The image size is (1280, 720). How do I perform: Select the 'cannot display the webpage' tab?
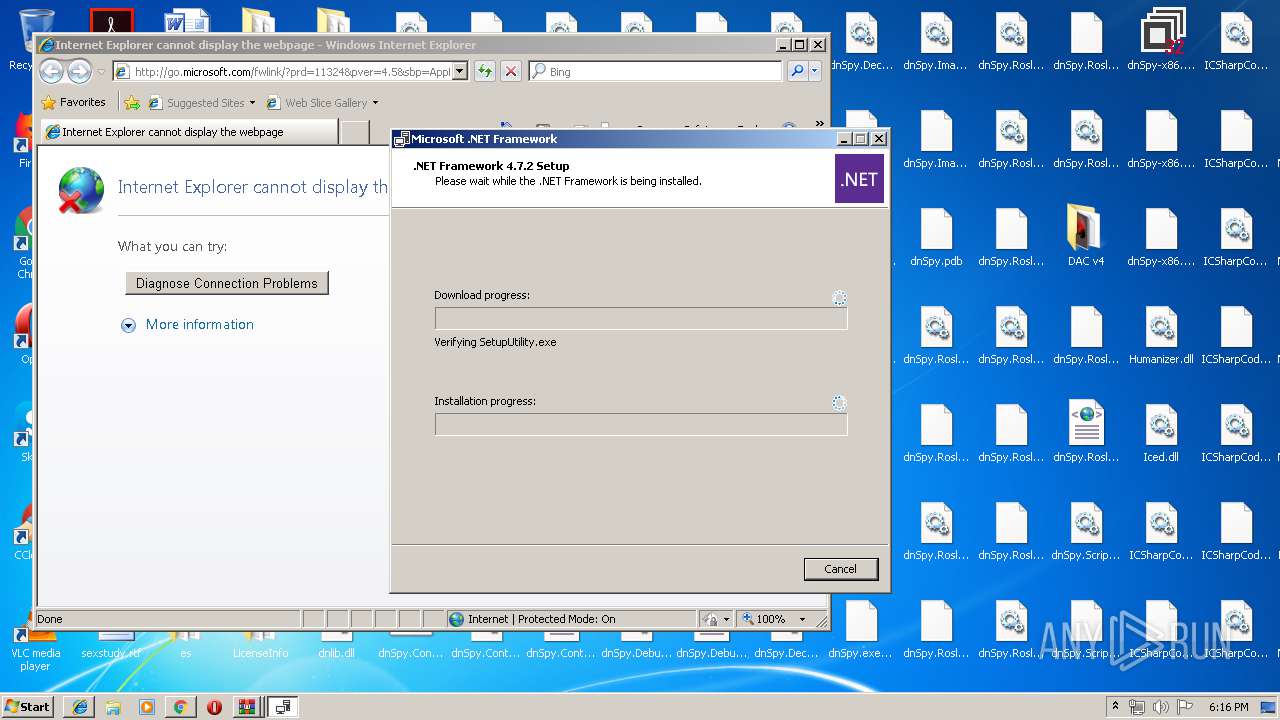pyautogui.click(x=188, y=132)
